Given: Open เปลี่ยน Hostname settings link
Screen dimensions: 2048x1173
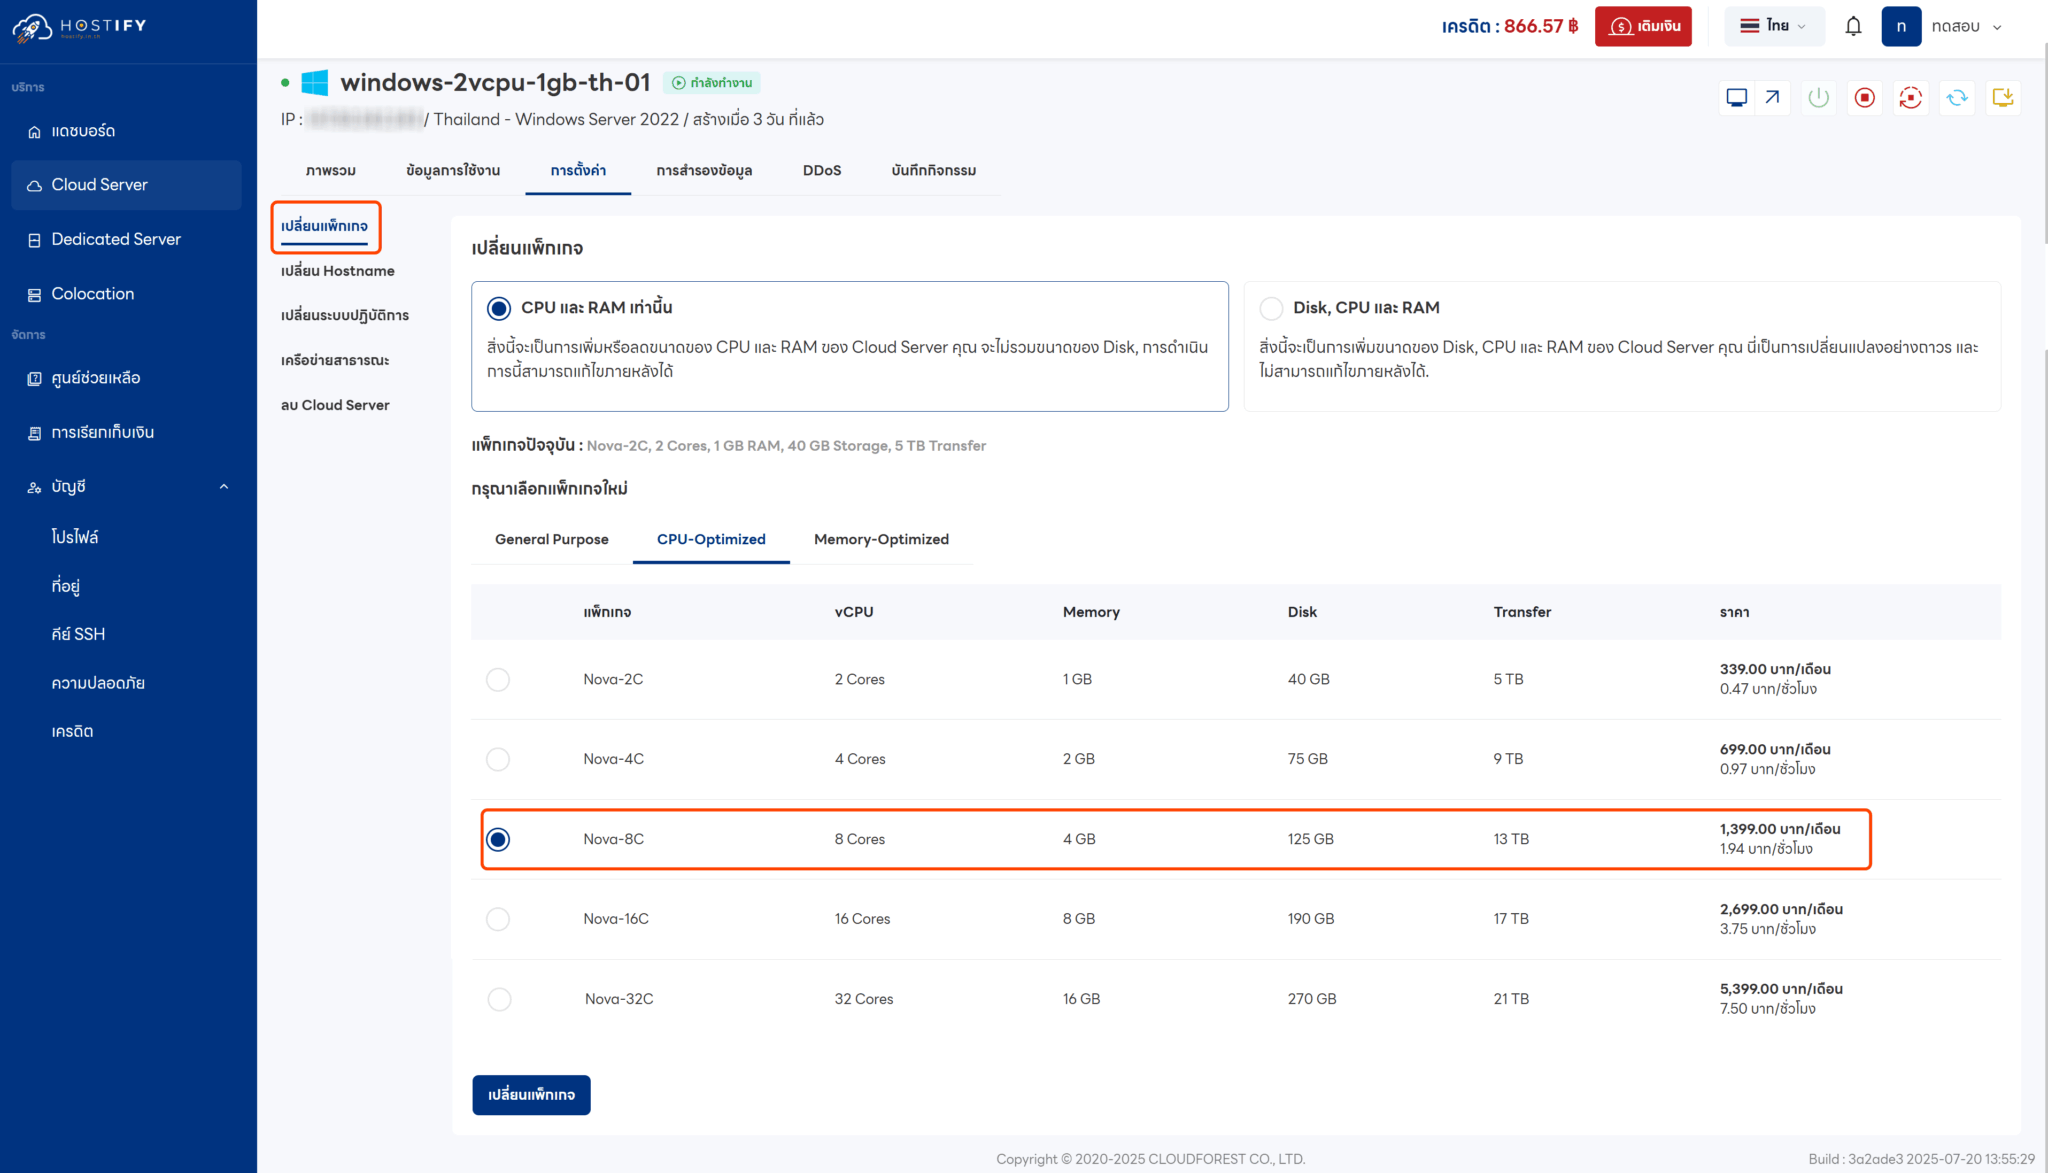Looking at the screenshot, I should [x=336, y=270].
